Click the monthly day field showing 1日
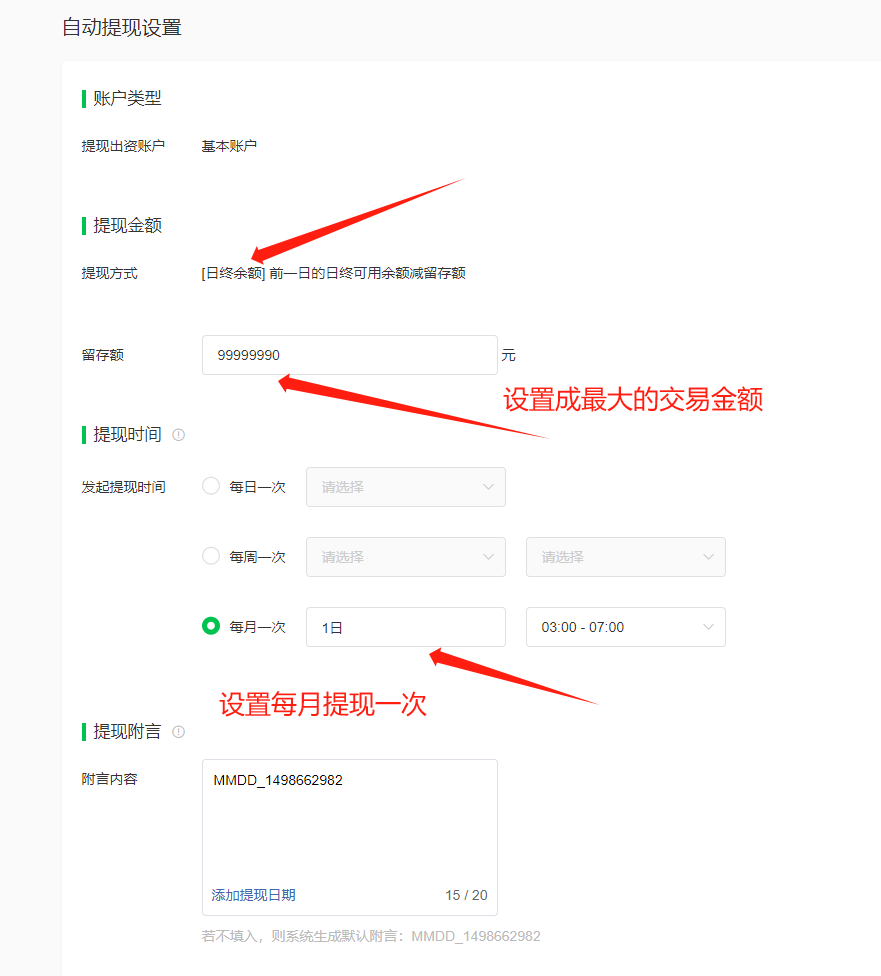The width and height of the screenshot is (881, 976). (405, 627)
